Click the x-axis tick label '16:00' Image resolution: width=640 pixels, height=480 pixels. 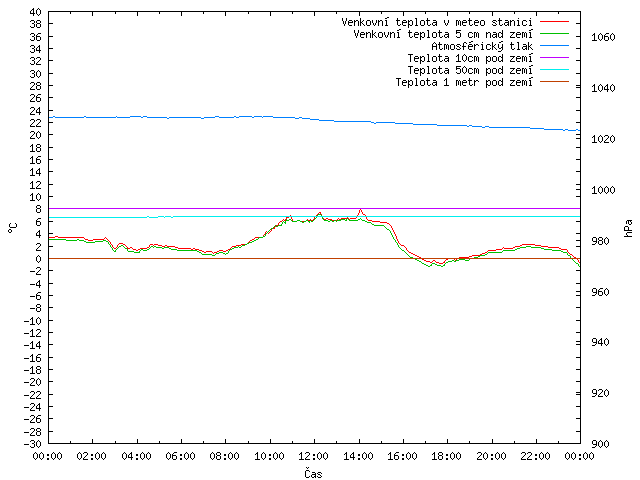tap(402, 456)
